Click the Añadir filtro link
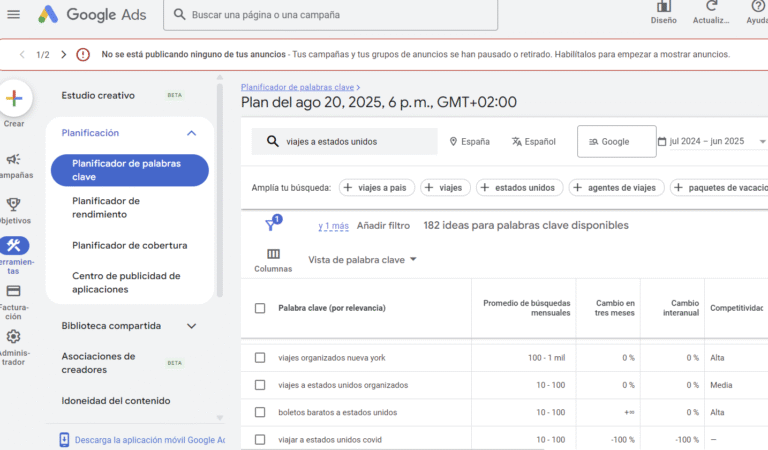The image size is (768, 450). pyautogui.click(x=383, y=226)
